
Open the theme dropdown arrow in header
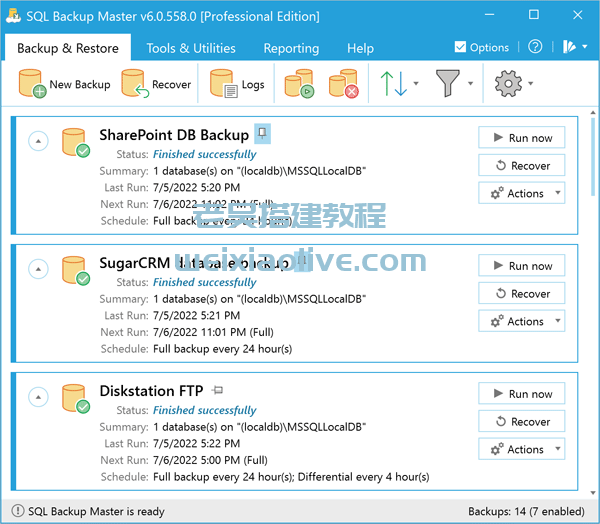(x=585, y=47)
